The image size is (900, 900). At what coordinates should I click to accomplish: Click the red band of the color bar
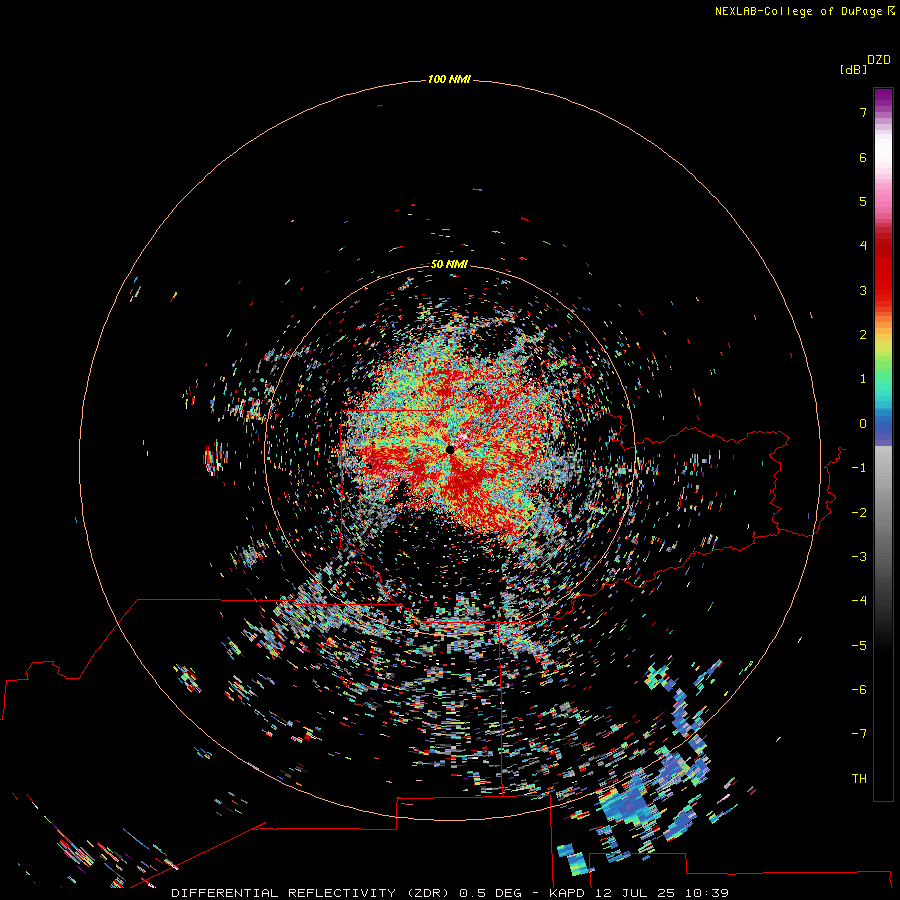883,270
